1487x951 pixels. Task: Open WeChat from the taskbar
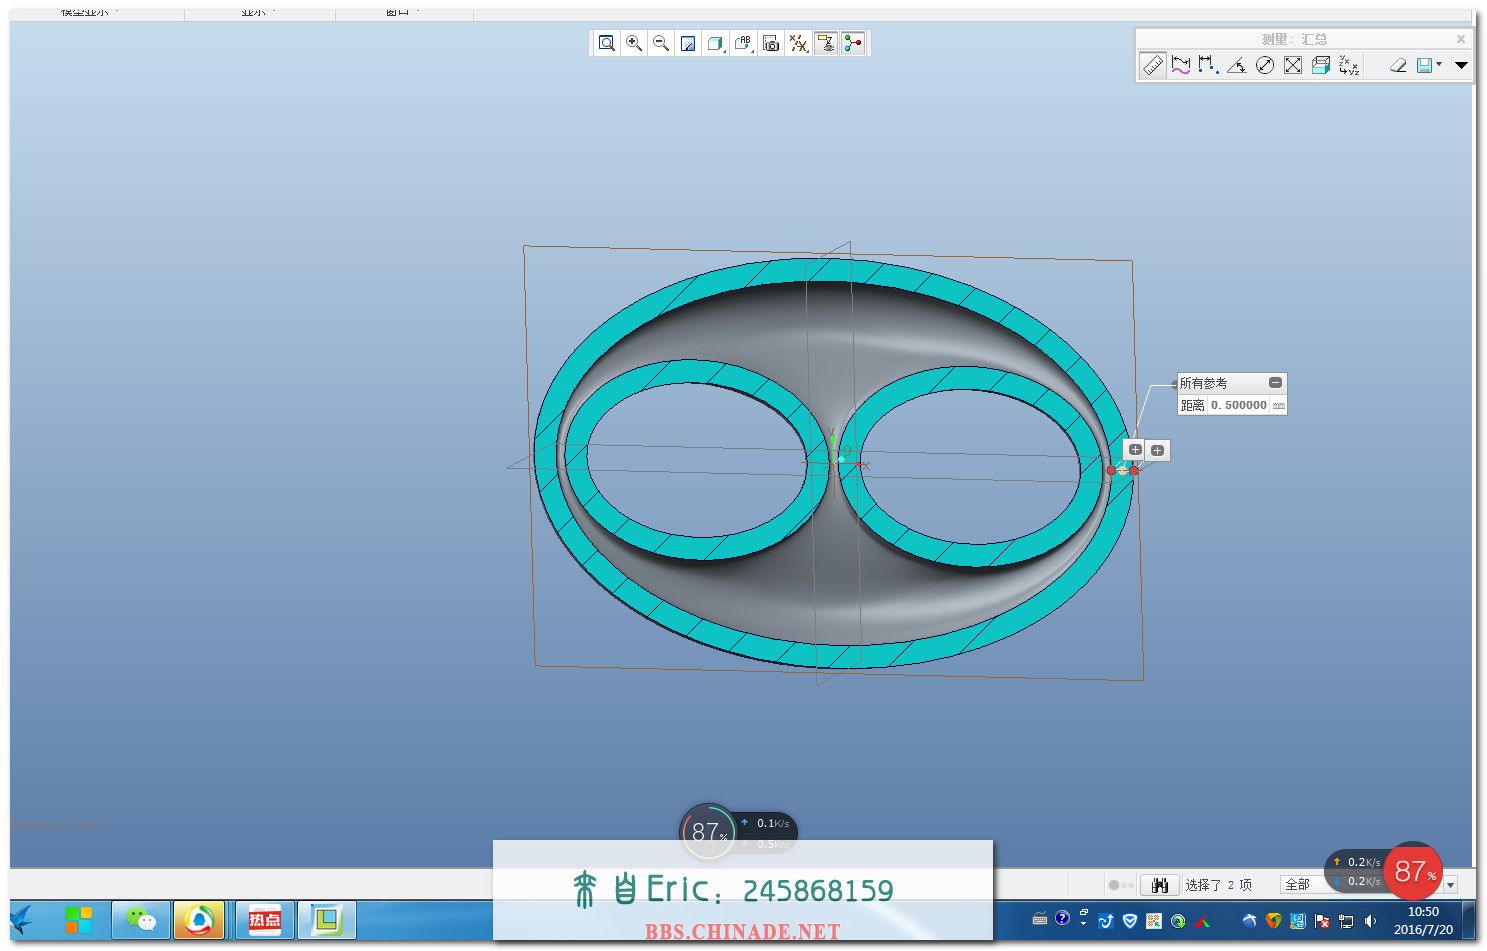click(141, 920)
